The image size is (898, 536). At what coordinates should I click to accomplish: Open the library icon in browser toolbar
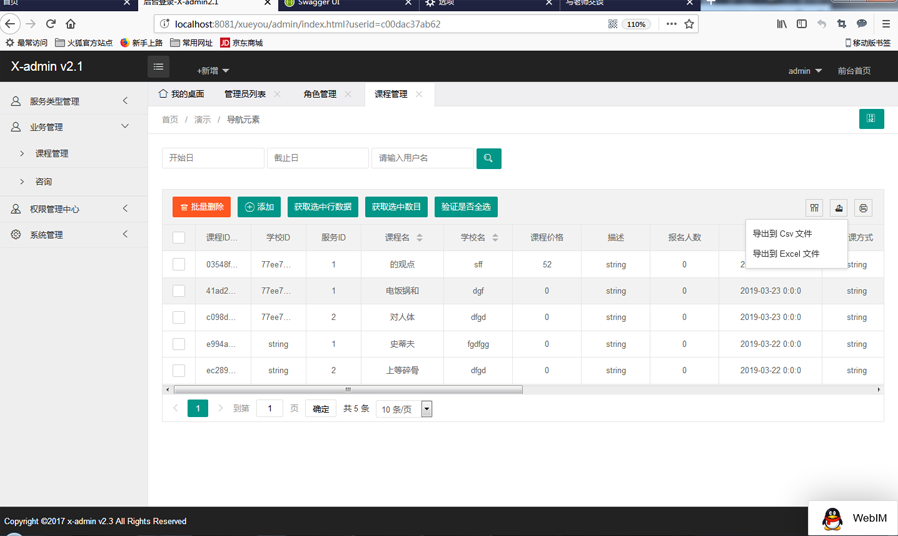tap(782, 24)
